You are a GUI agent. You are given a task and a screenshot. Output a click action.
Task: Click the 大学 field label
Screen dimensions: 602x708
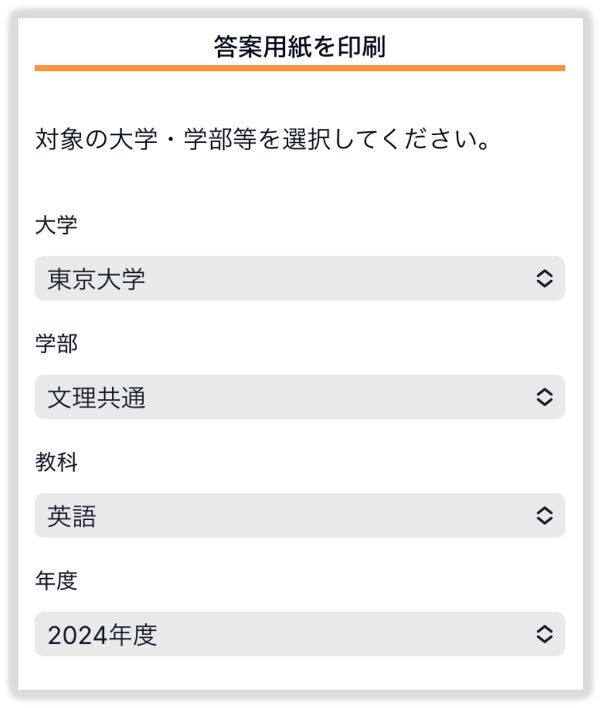point(56,225)
